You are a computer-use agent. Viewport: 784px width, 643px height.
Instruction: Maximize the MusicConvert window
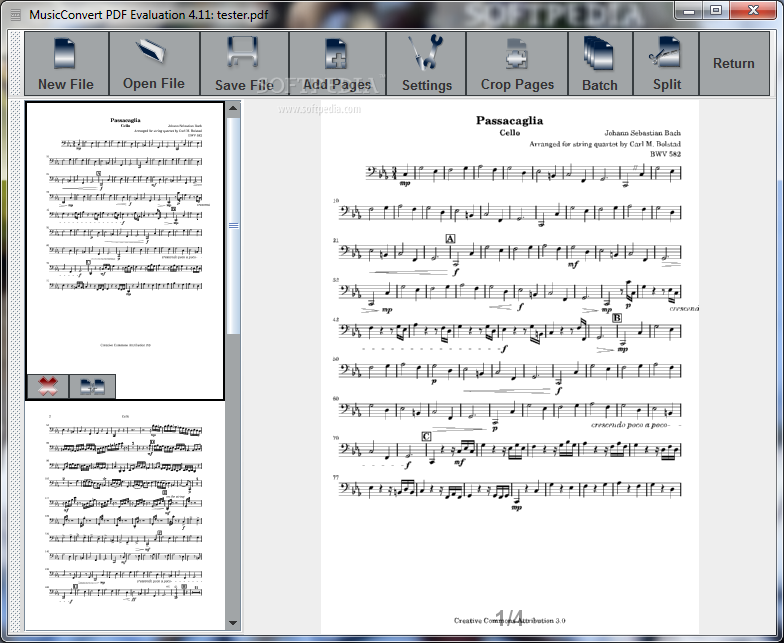(716, 10)
